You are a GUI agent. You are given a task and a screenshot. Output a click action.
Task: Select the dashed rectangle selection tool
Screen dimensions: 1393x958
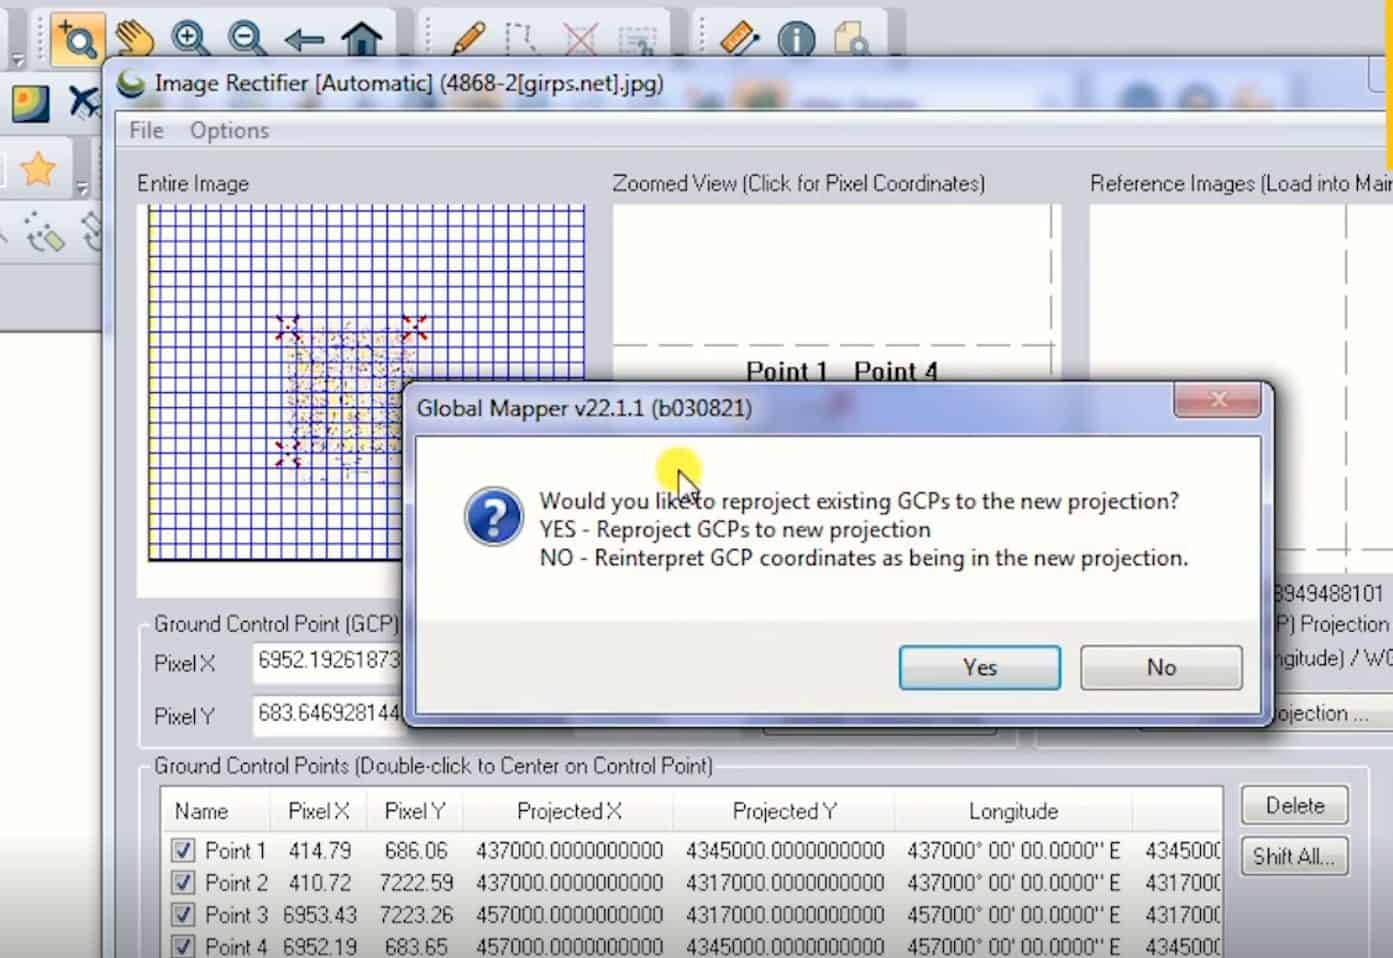pos(637,40)
